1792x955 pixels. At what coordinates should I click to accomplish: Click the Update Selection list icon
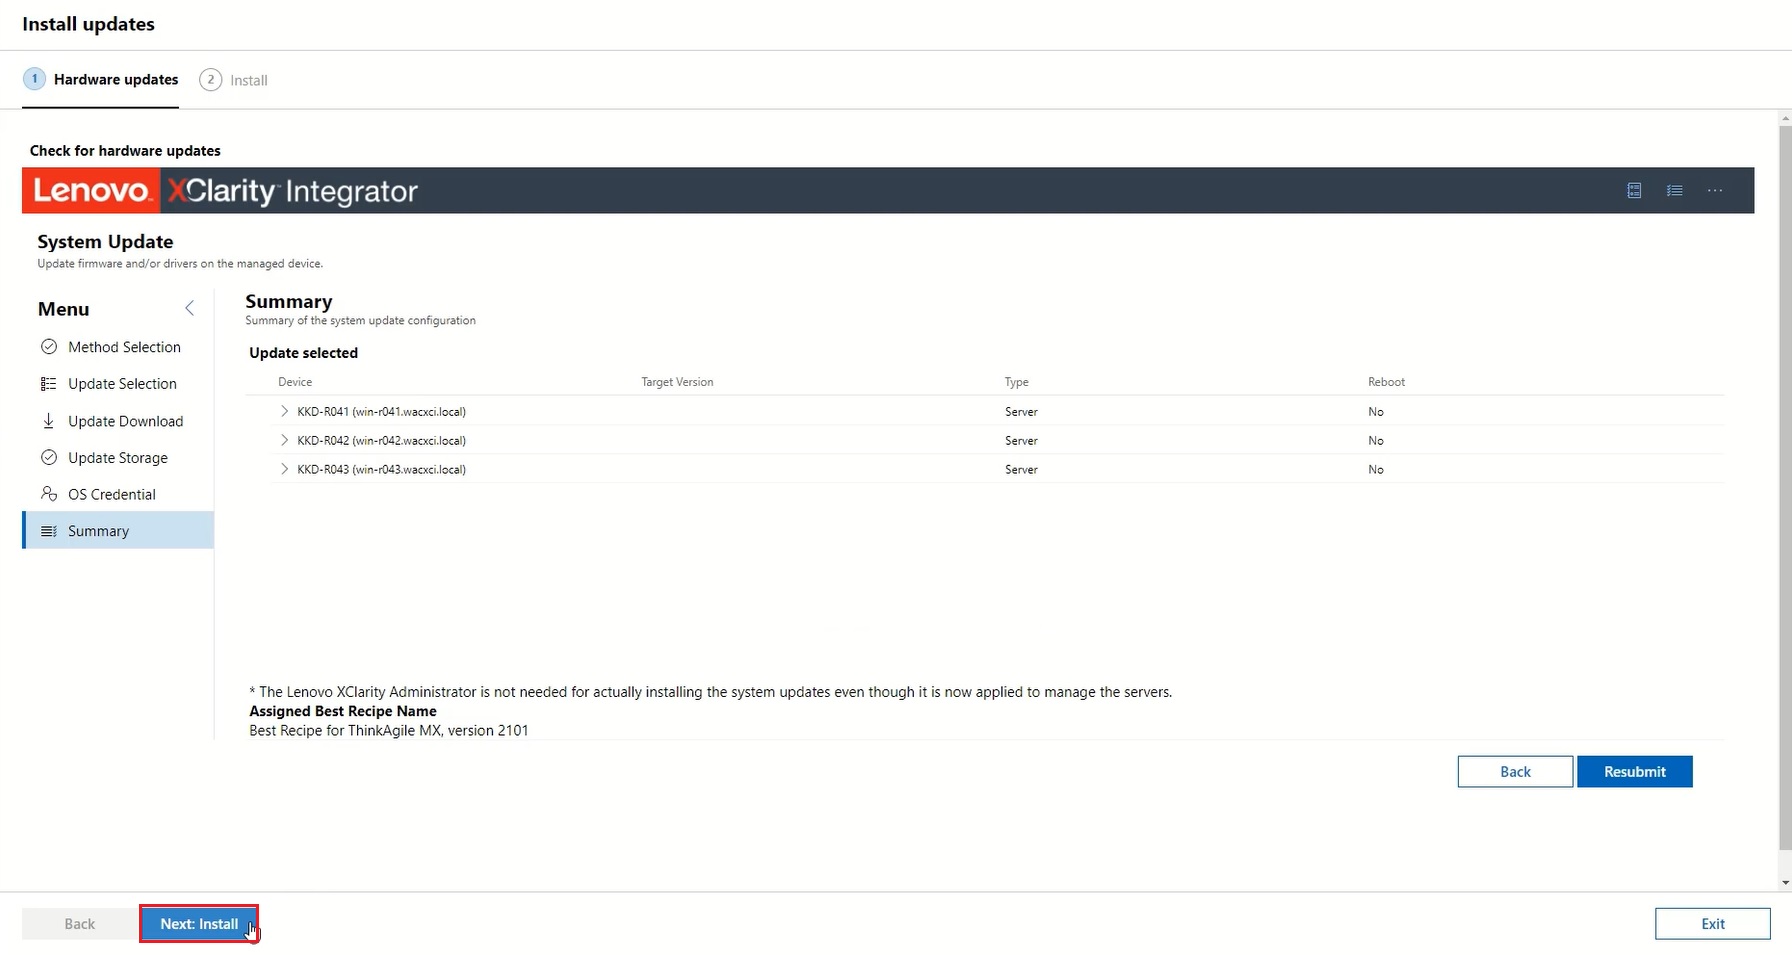[48, 384]
